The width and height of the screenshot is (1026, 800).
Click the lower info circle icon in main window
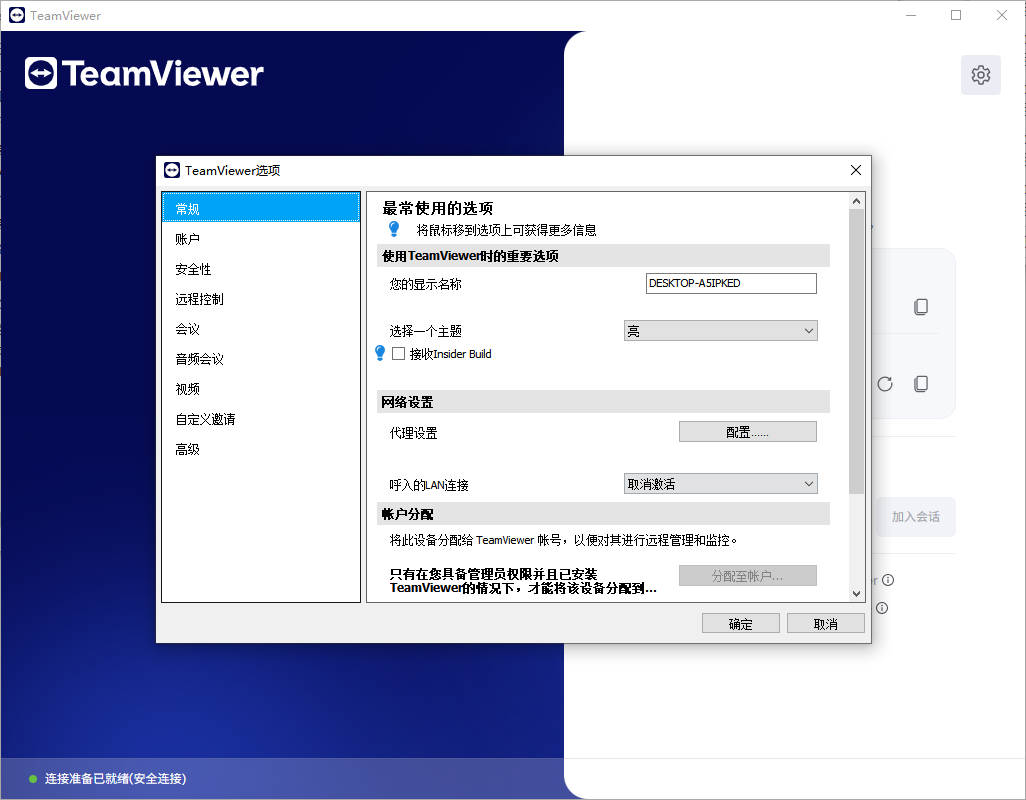[882, 608]
